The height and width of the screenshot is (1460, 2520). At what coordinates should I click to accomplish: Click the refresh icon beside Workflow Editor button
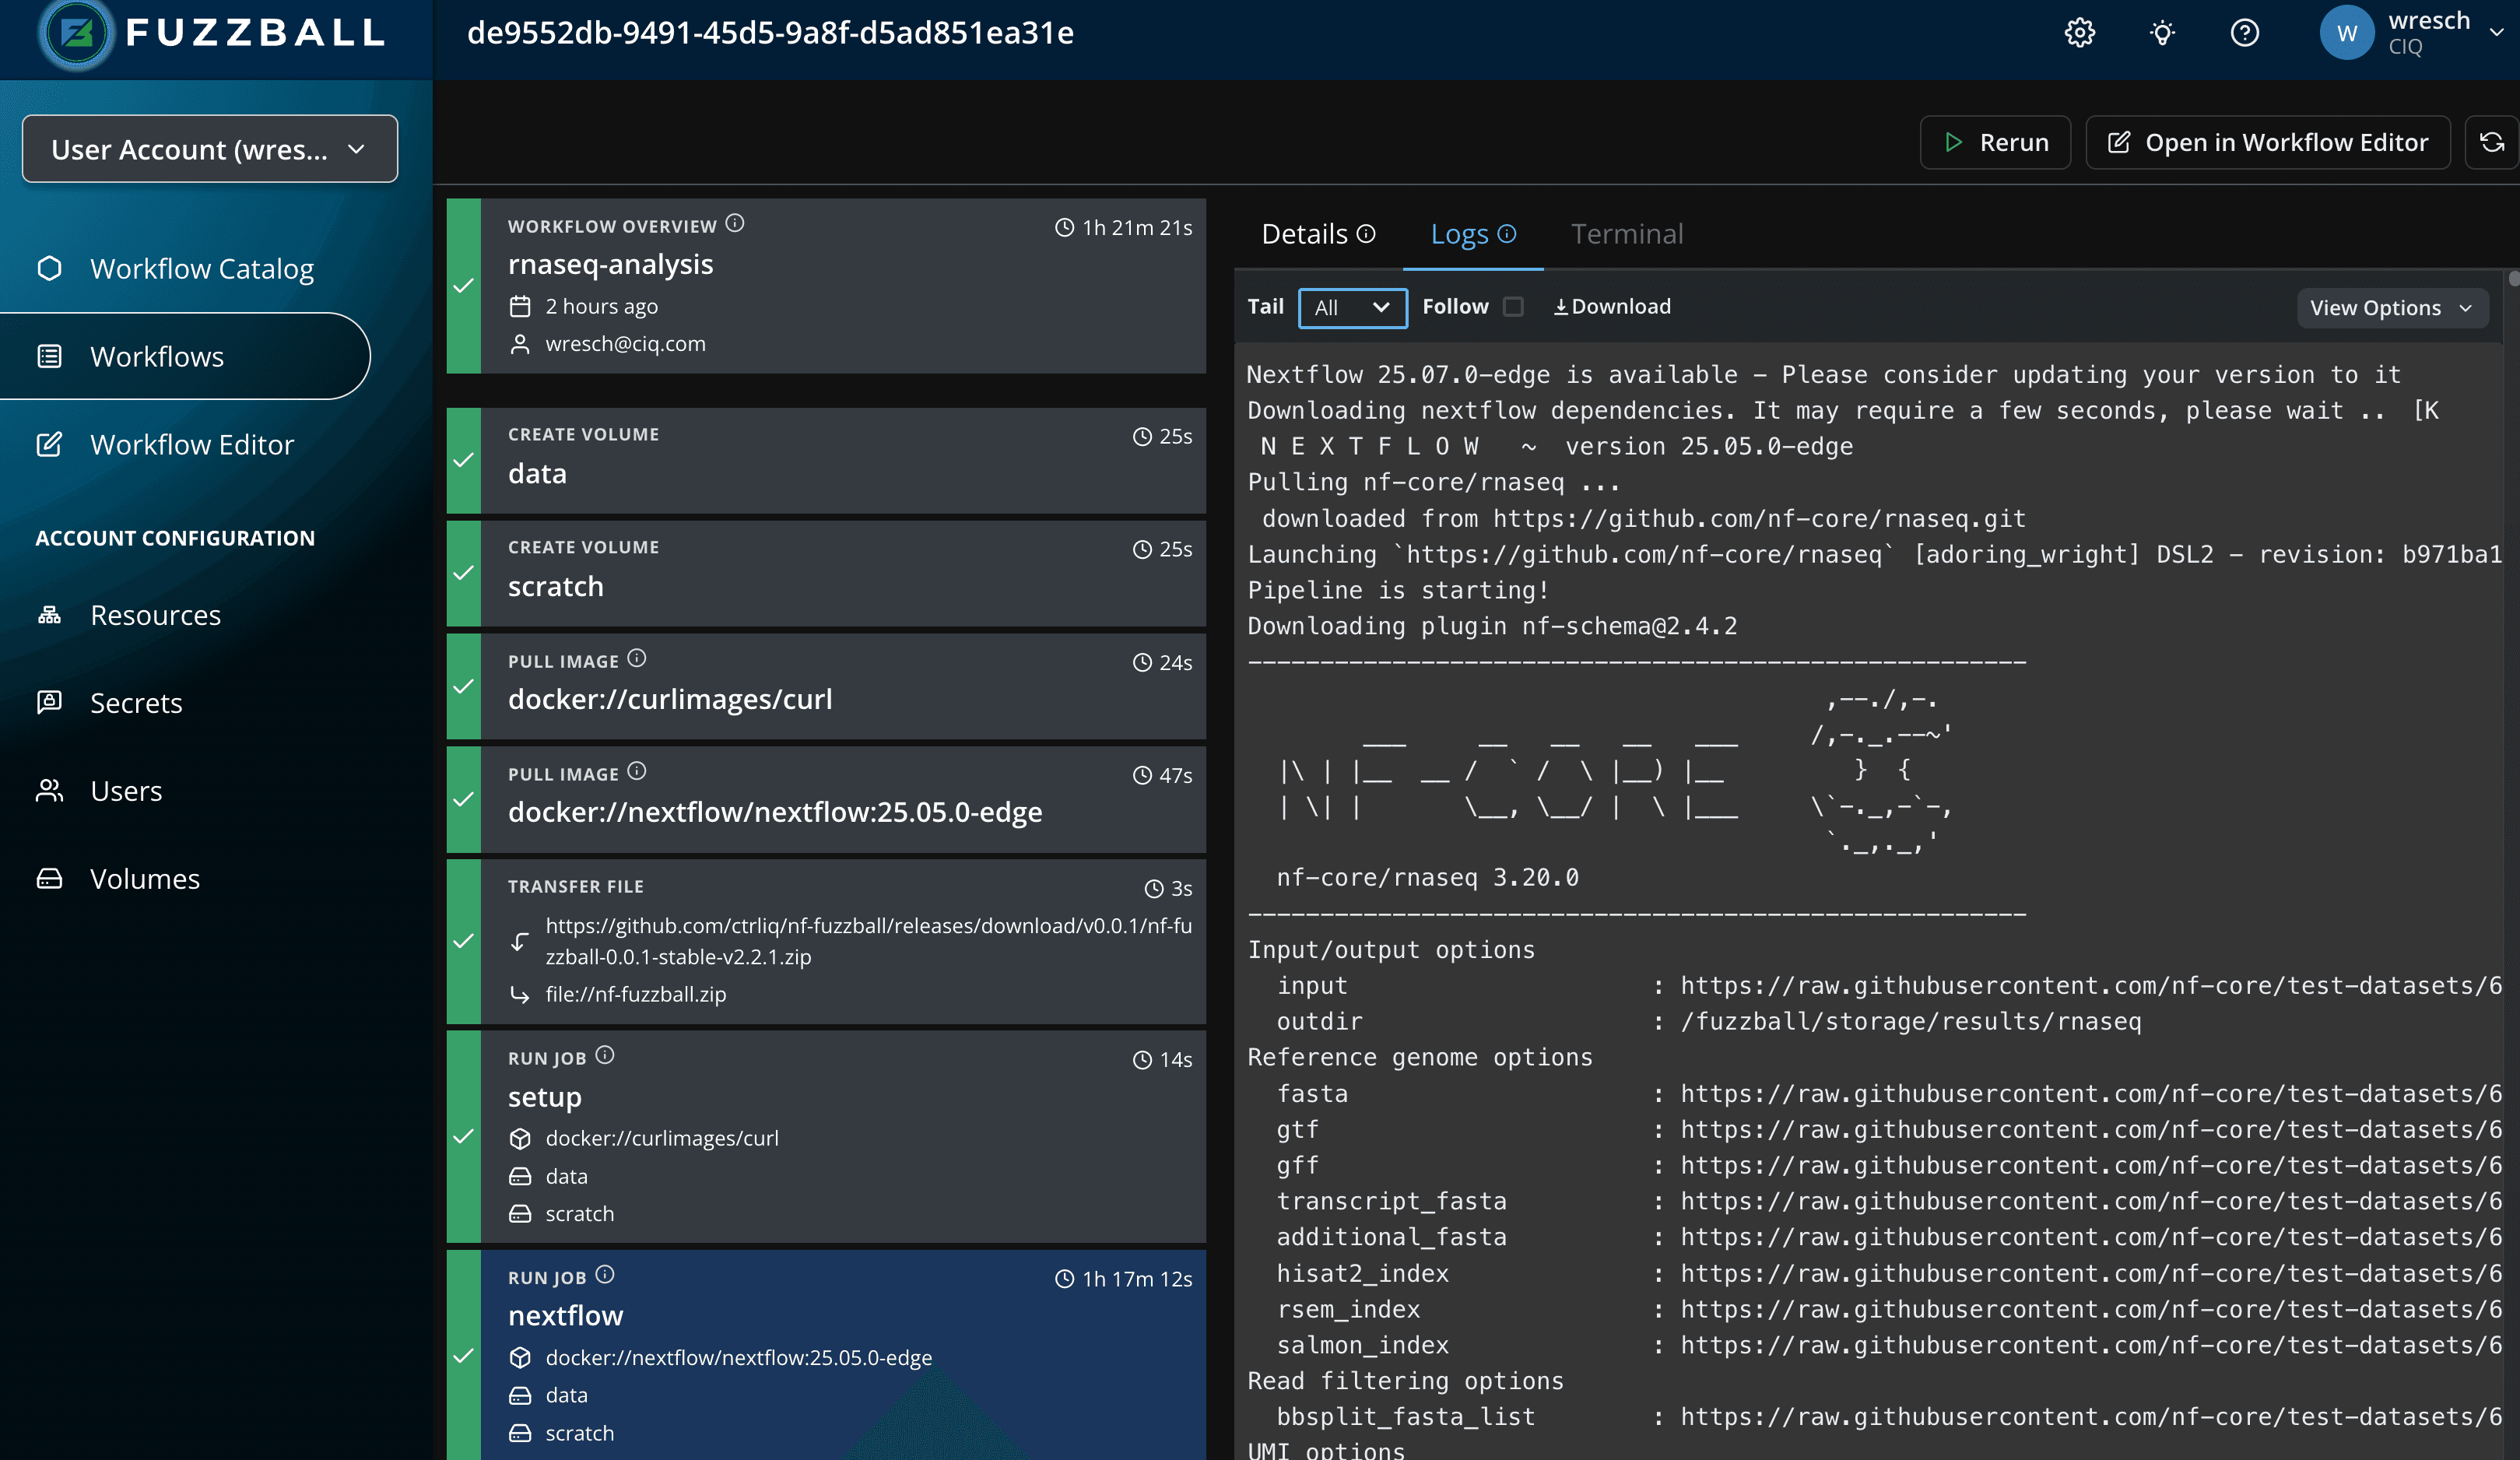pos(2492,143)
